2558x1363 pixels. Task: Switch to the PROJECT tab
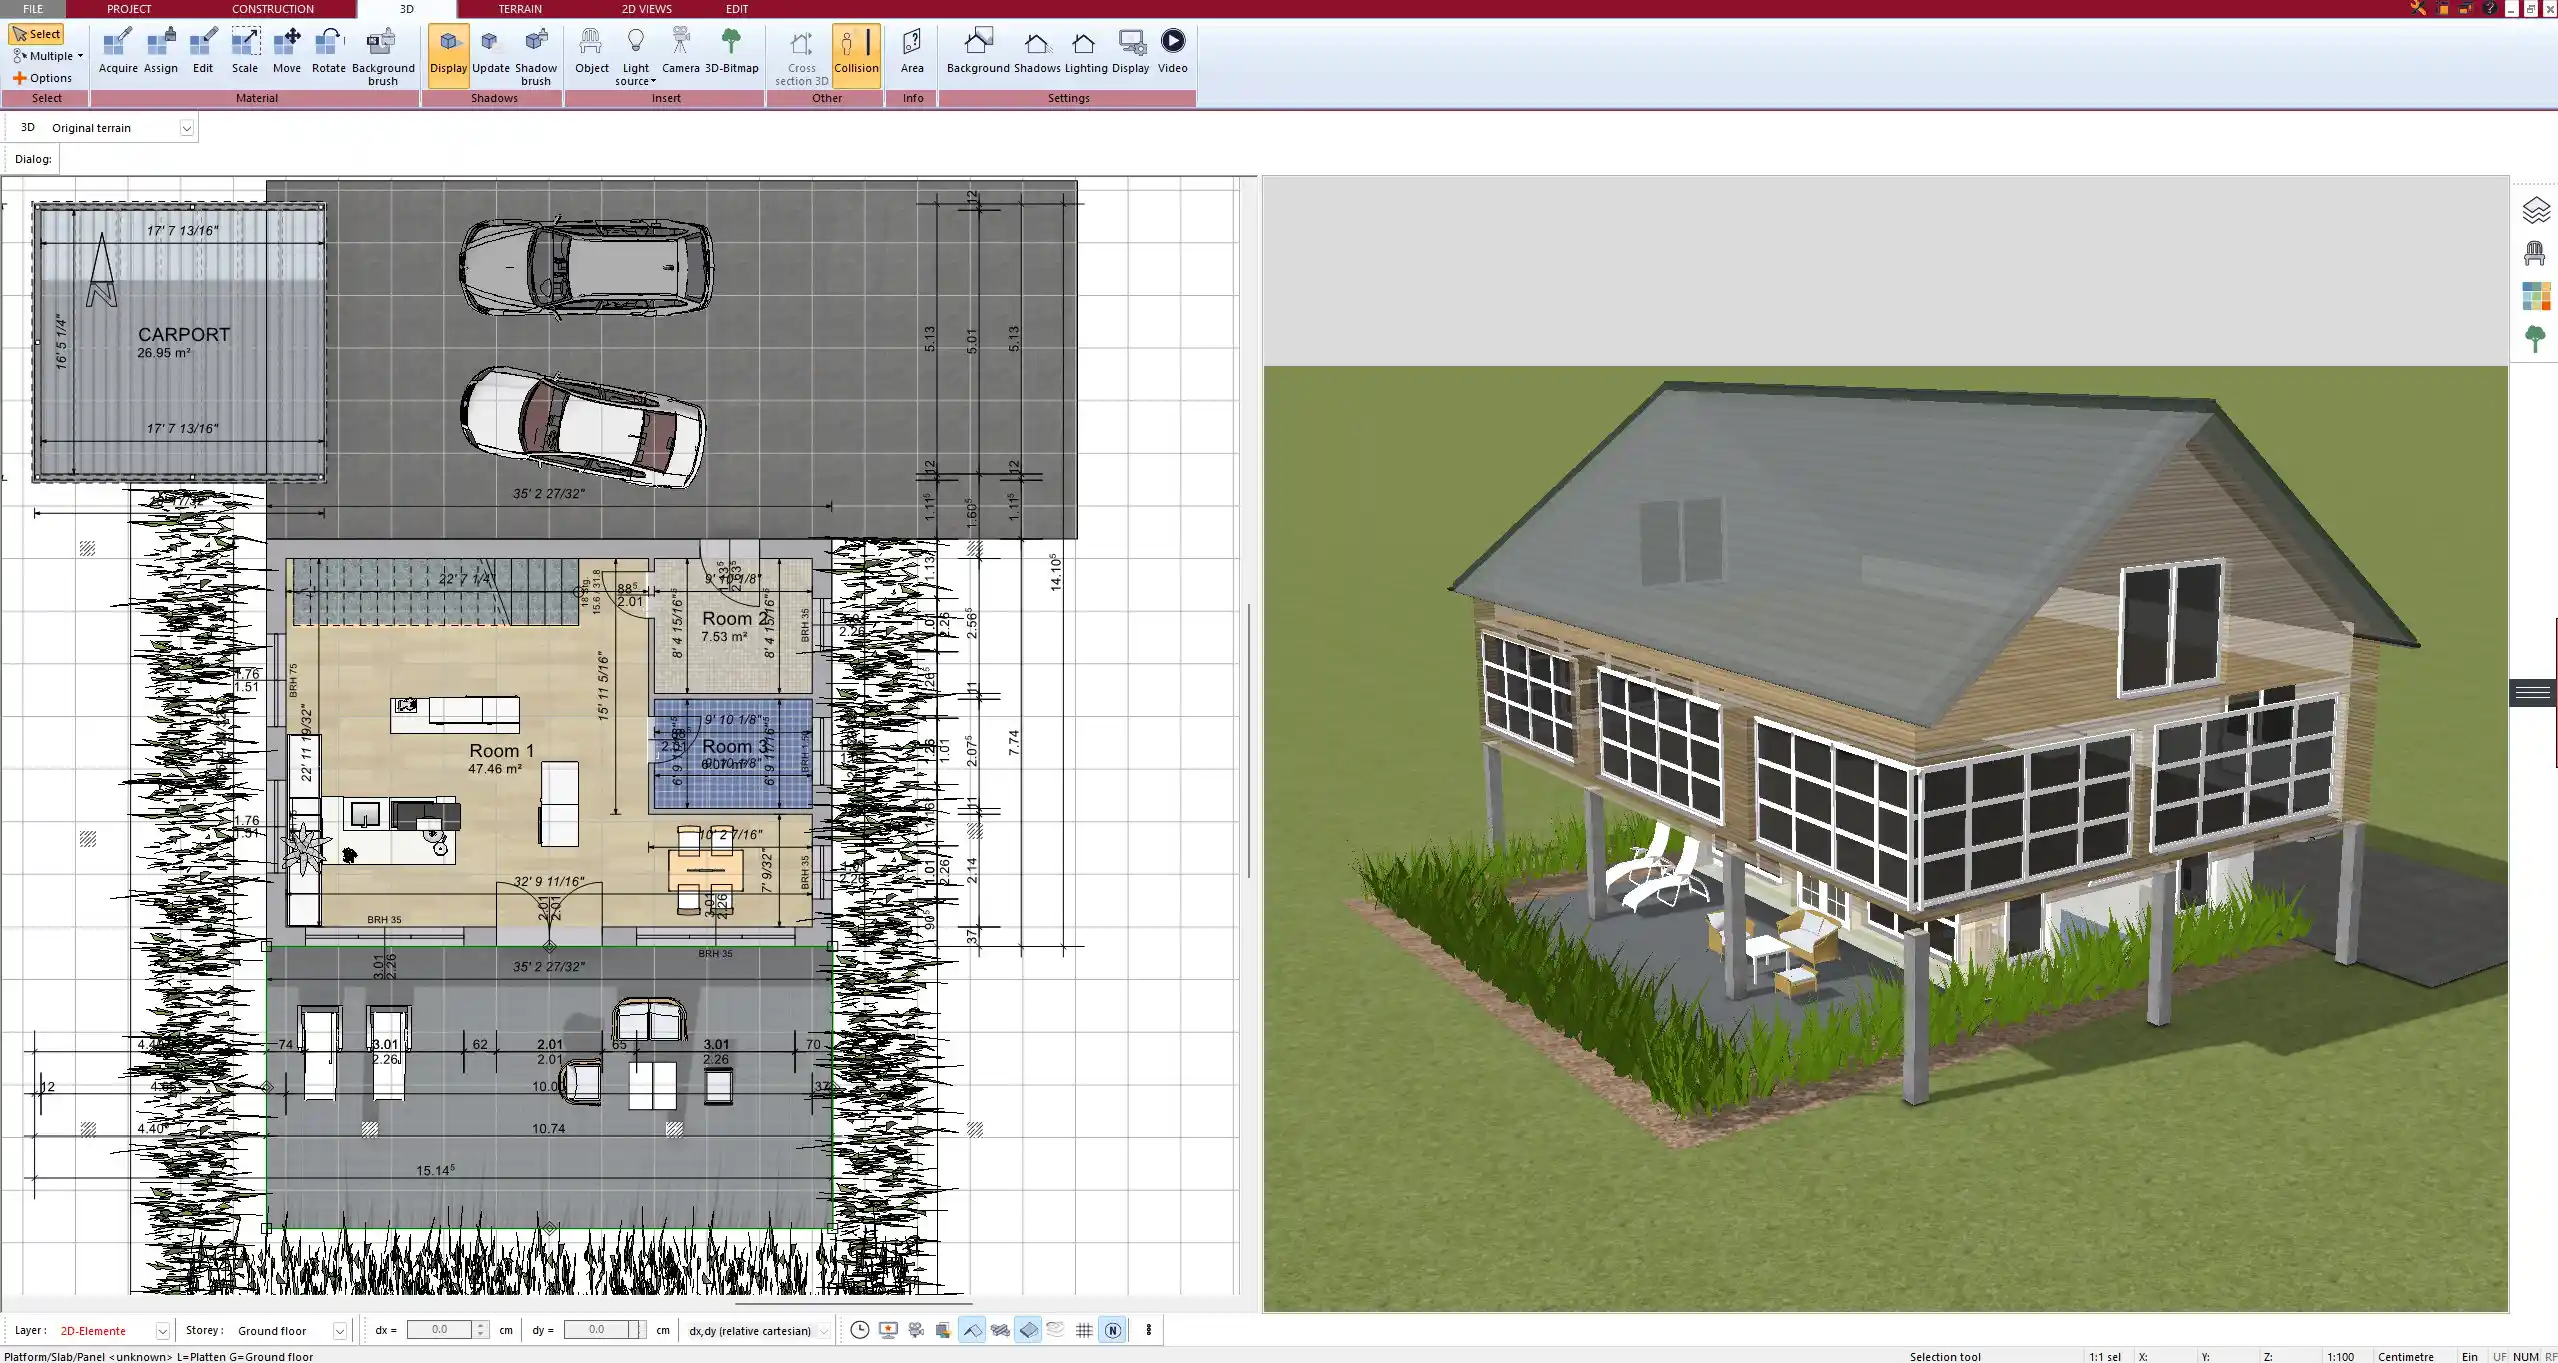coord(129,9)
